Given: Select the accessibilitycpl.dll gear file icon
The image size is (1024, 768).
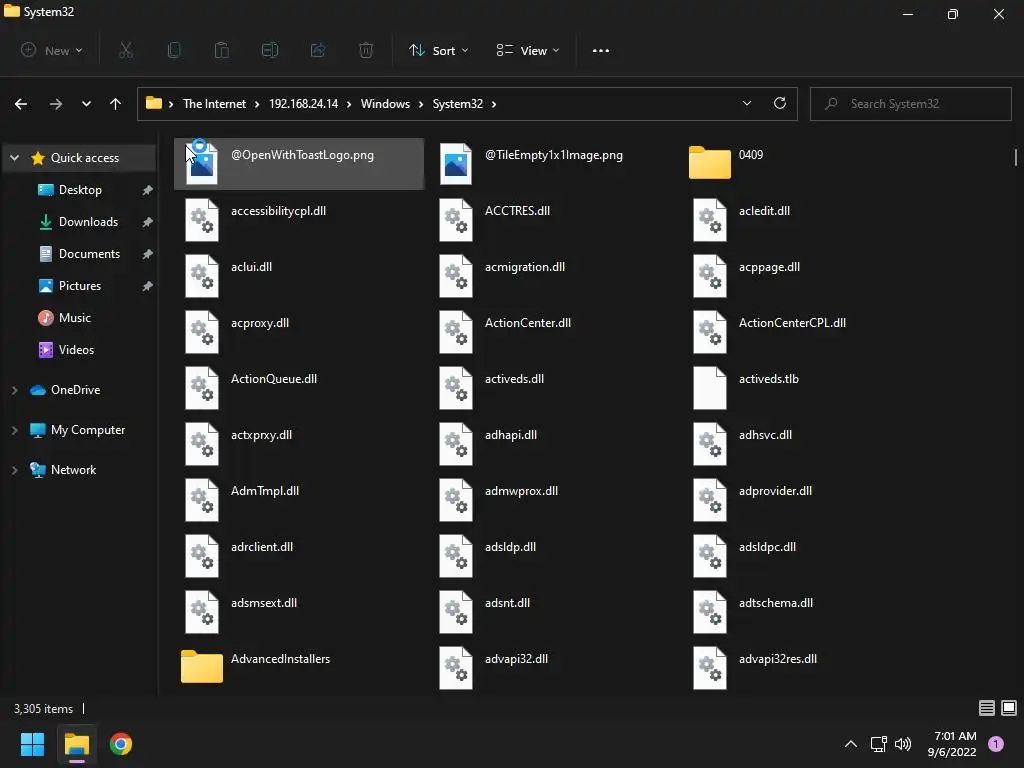Looking at the screenshot, I should (x=202, y=220).
